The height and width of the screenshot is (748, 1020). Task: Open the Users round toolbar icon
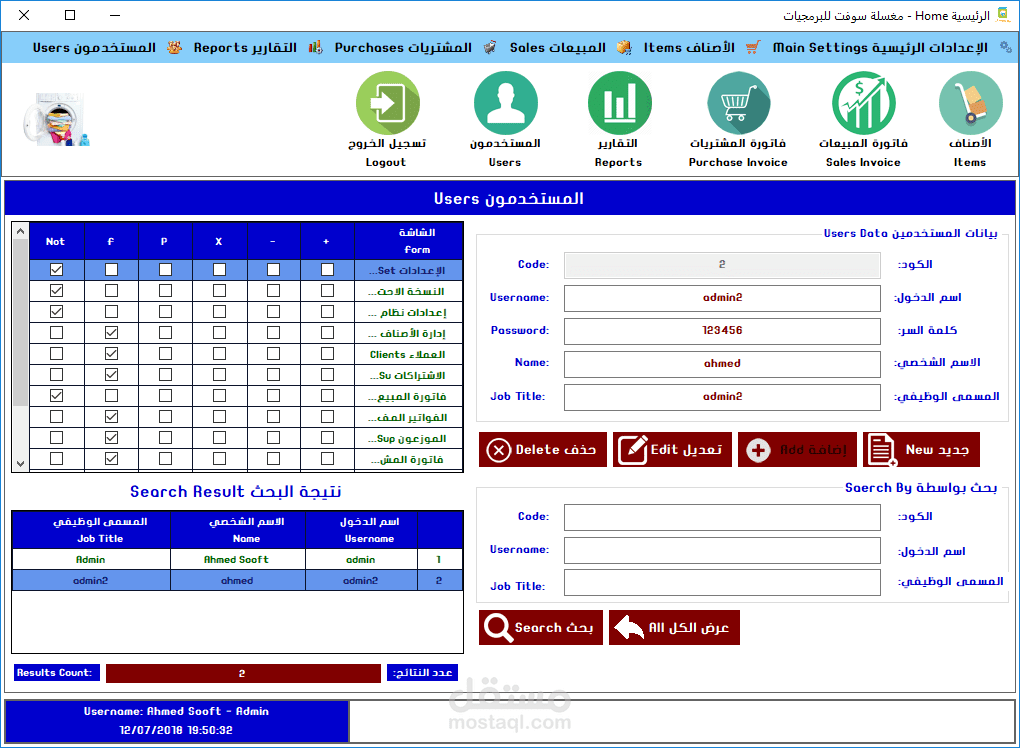point(505,103)
